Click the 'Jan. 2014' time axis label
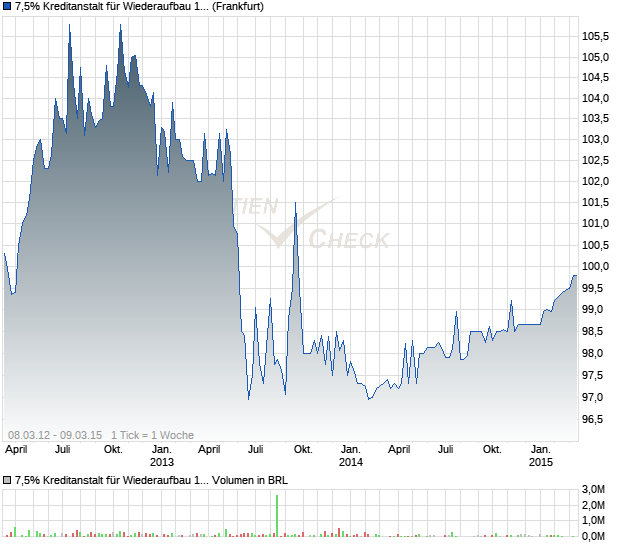The image size is (620, 546). 351,456
